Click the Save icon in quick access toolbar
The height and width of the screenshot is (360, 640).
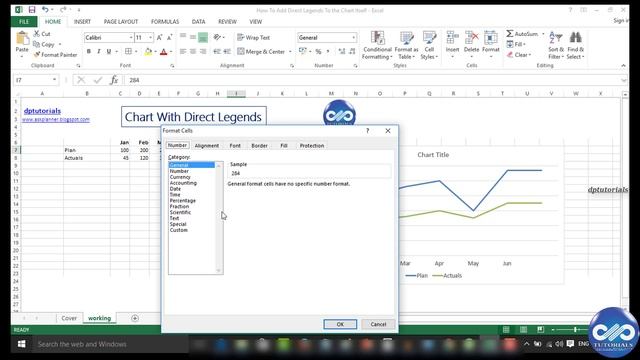click(31, 10)
